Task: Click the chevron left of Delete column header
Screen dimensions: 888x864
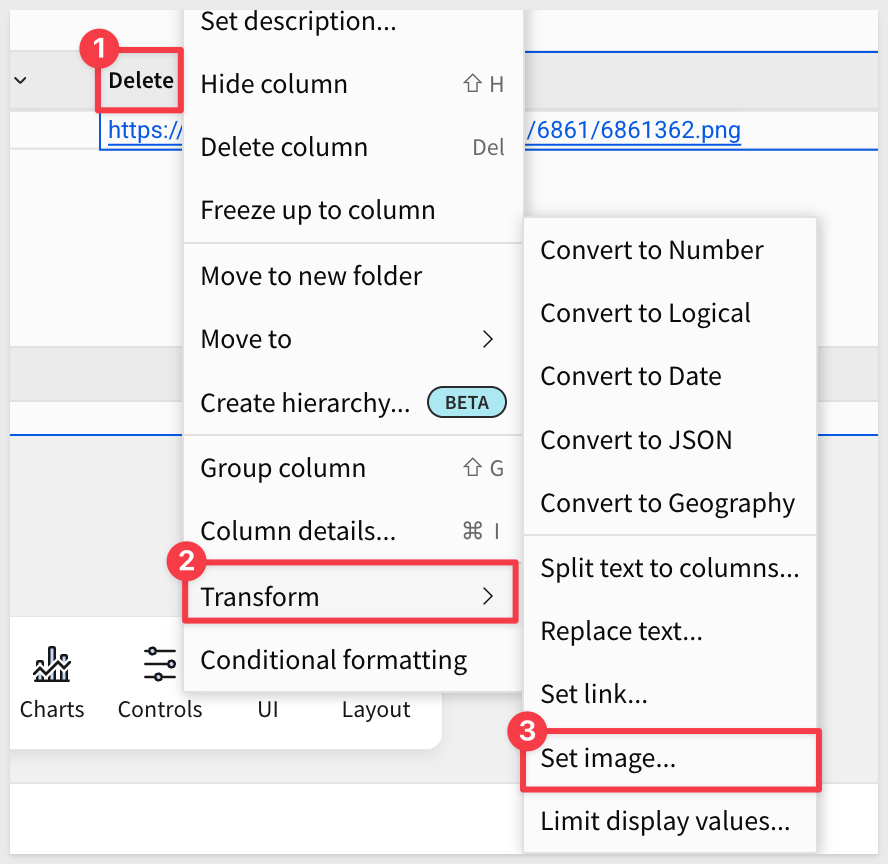Action: [20, 80]
